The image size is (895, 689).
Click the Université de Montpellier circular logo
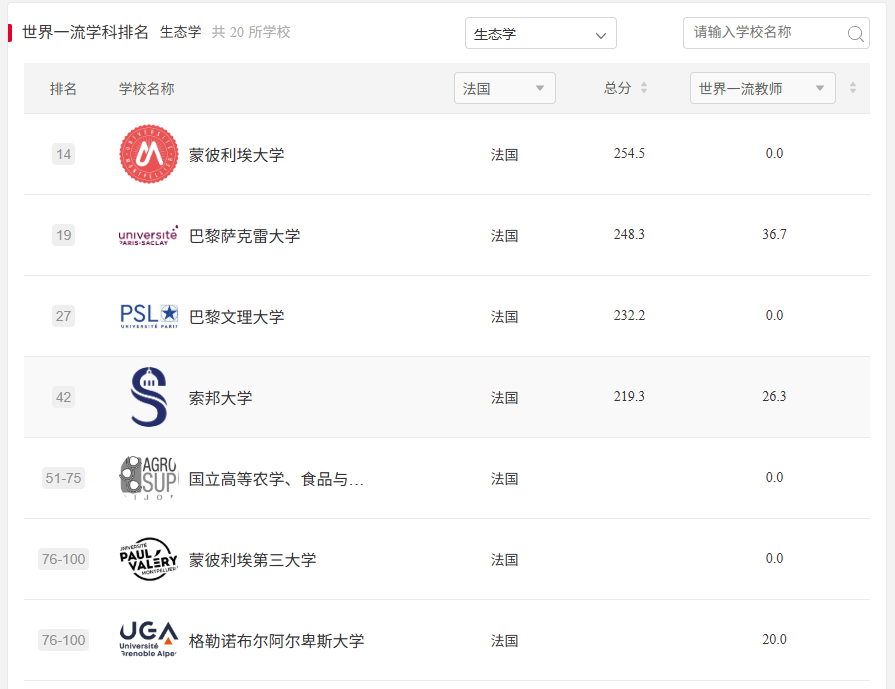coord(148,153)
